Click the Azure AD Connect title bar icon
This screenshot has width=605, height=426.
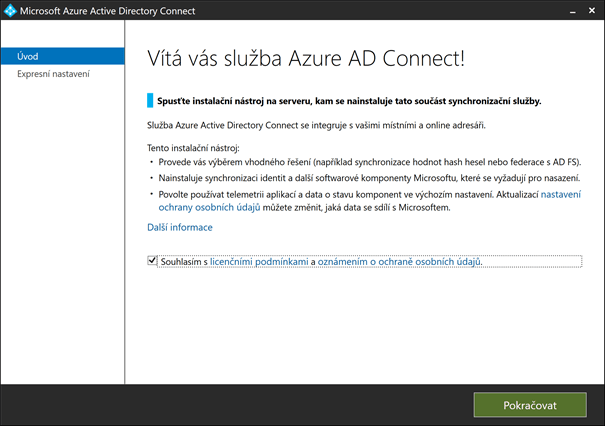tap(12, 12)
